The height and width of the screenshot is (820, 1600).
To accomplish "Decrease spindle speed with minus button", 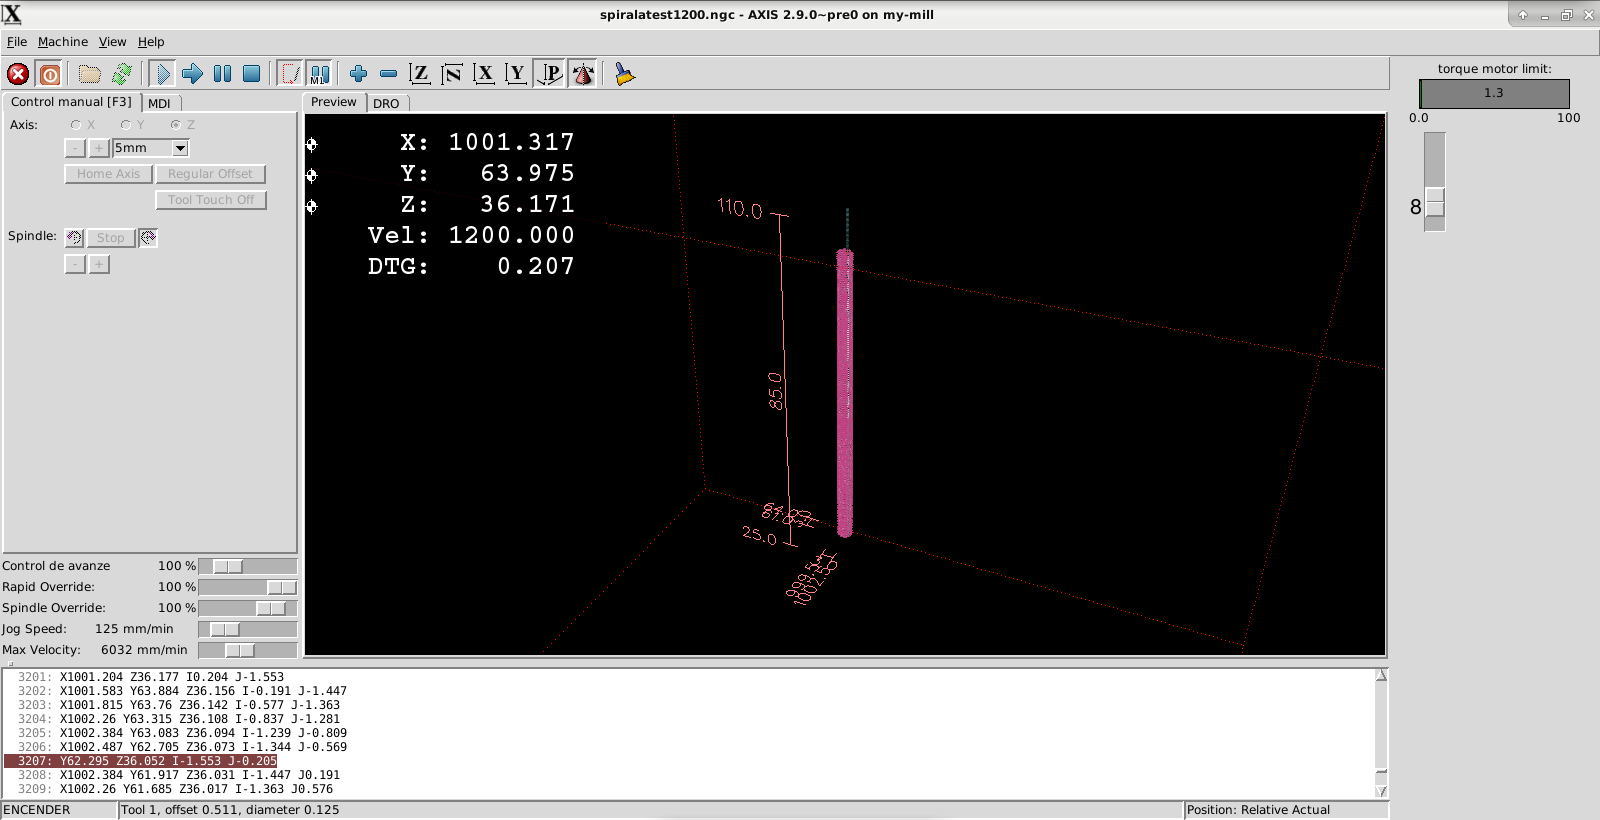I will click(75, 264).
